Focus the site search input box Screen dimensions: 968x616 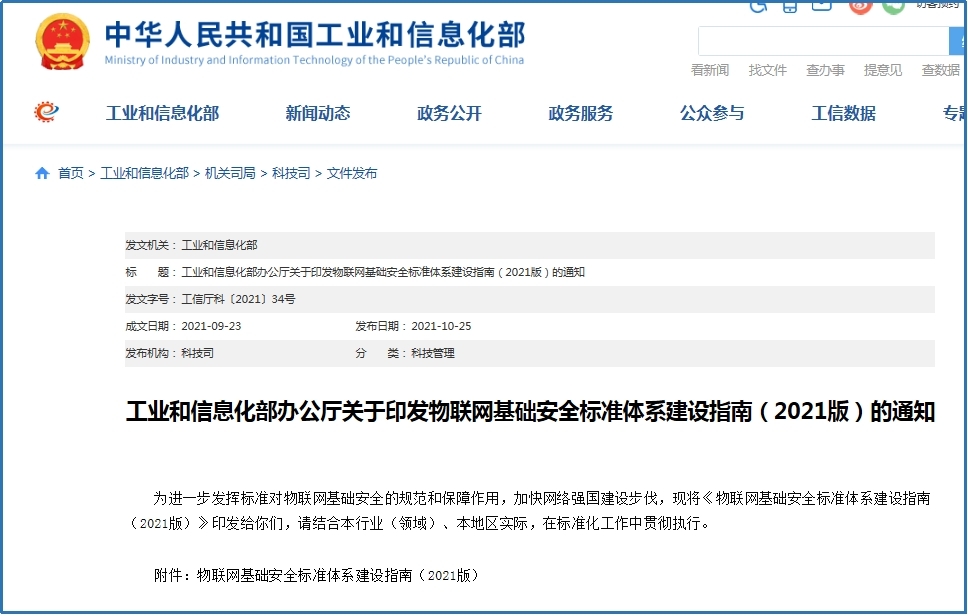click(x=823, y=41)
